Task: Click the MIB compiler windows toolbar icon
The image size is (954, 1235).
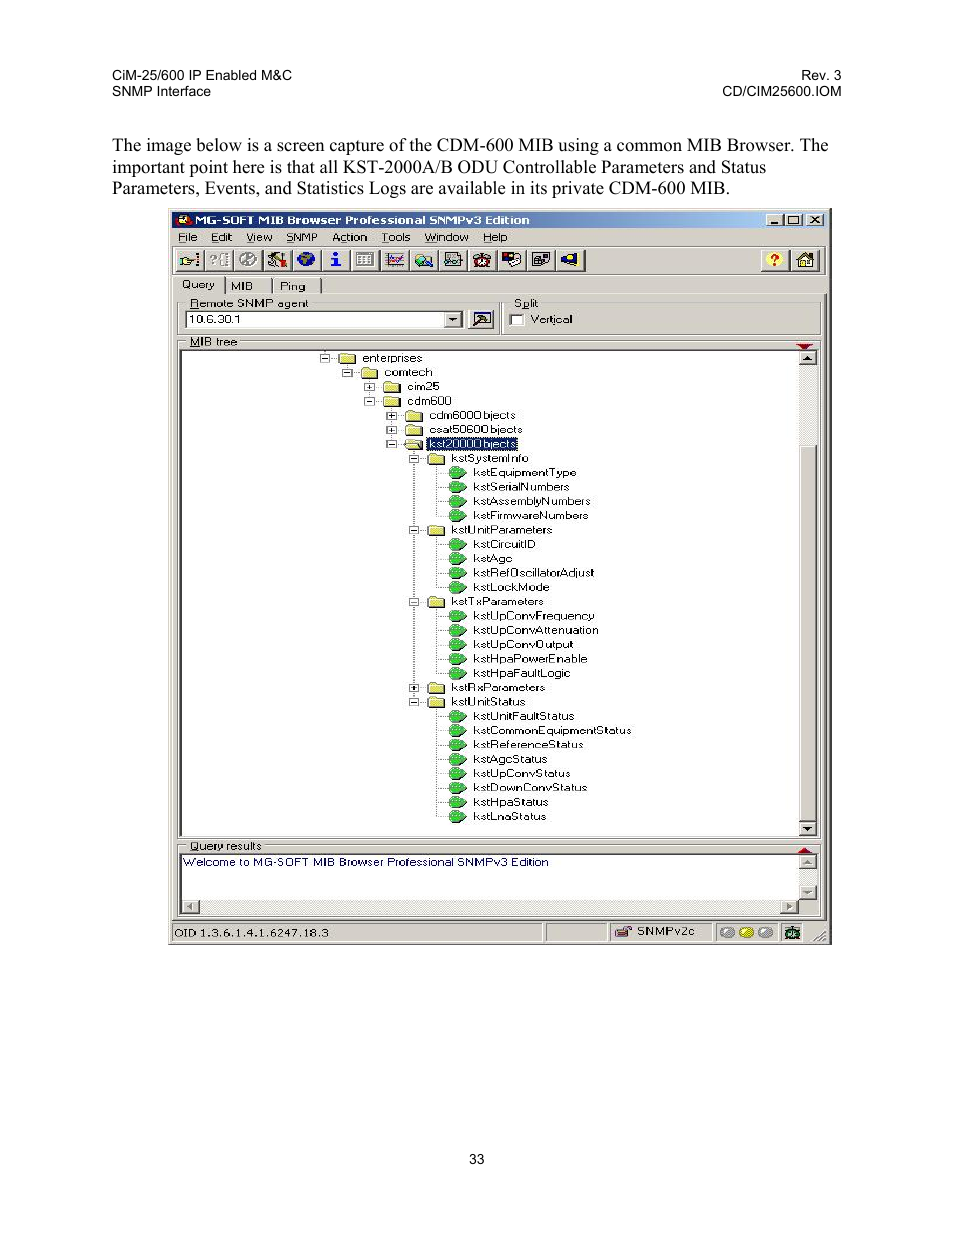Action: pyautogui.click(x=541, y=260)
